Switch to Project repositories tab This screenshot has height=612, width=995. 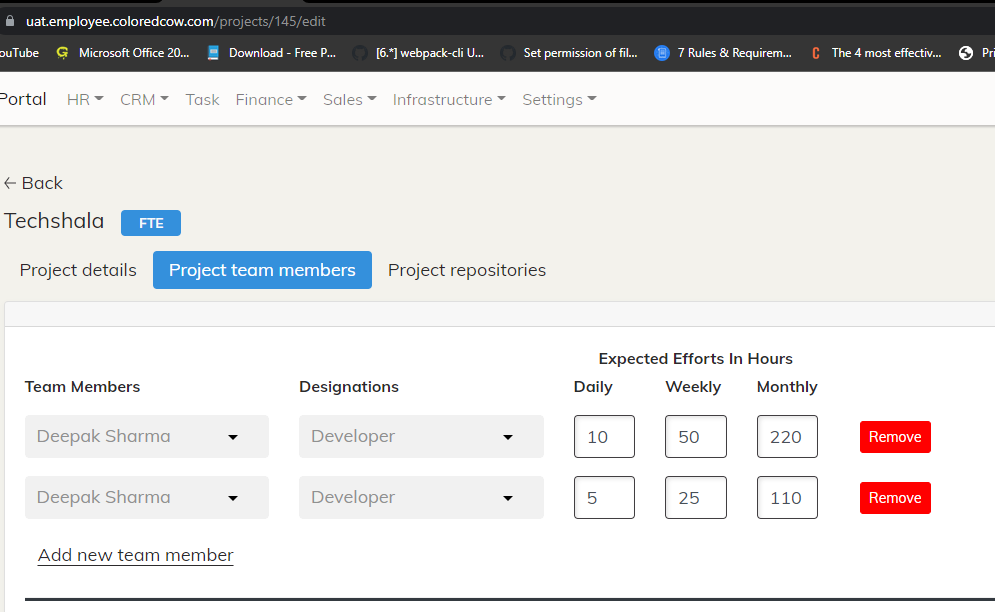click(467, 270)
